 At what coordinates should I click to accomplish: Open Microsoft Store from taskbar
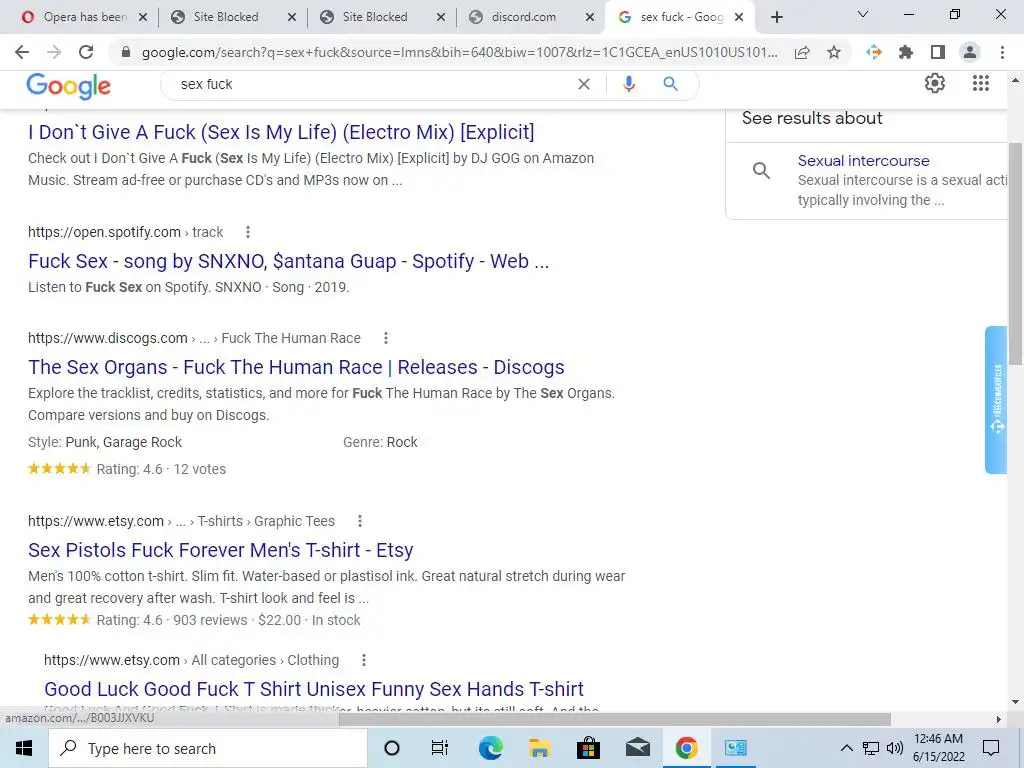coord(588,748)
